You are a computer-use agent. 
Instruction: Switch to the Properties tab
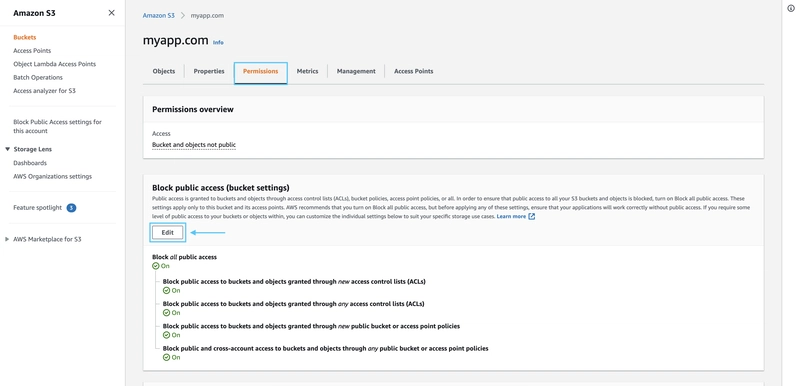coord(209,71)
